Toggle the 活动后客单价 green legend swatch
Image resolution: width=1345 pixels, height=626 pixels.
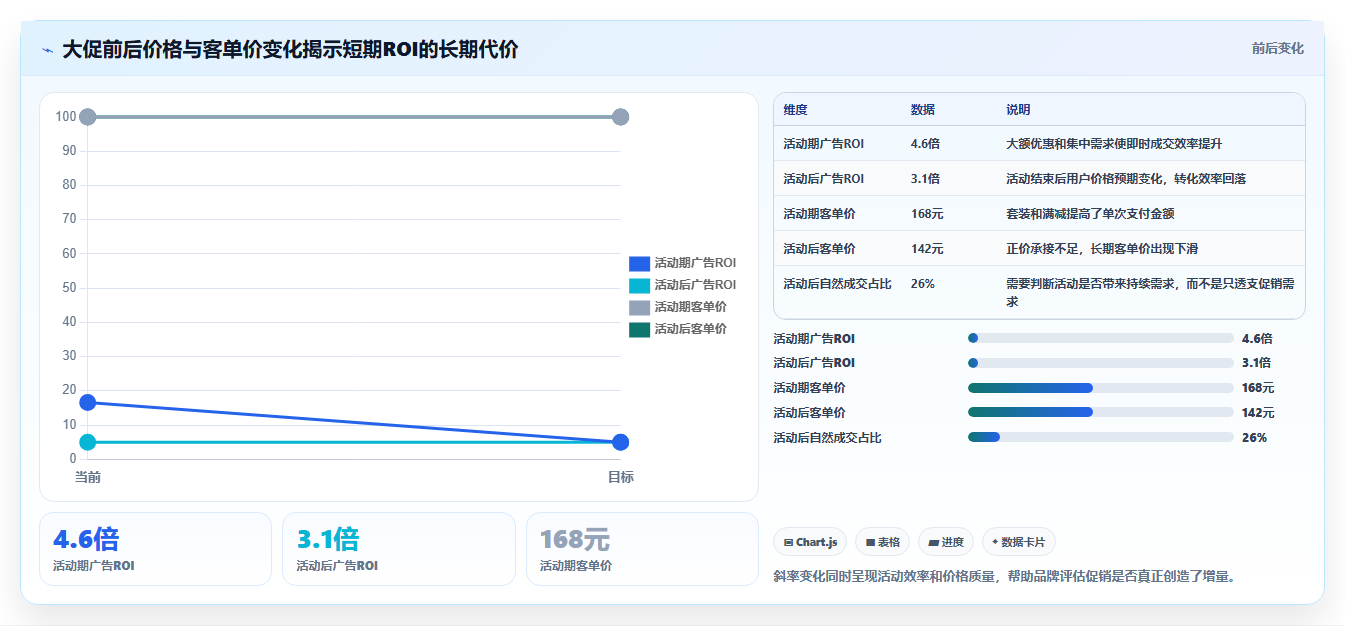coord(639,329)
